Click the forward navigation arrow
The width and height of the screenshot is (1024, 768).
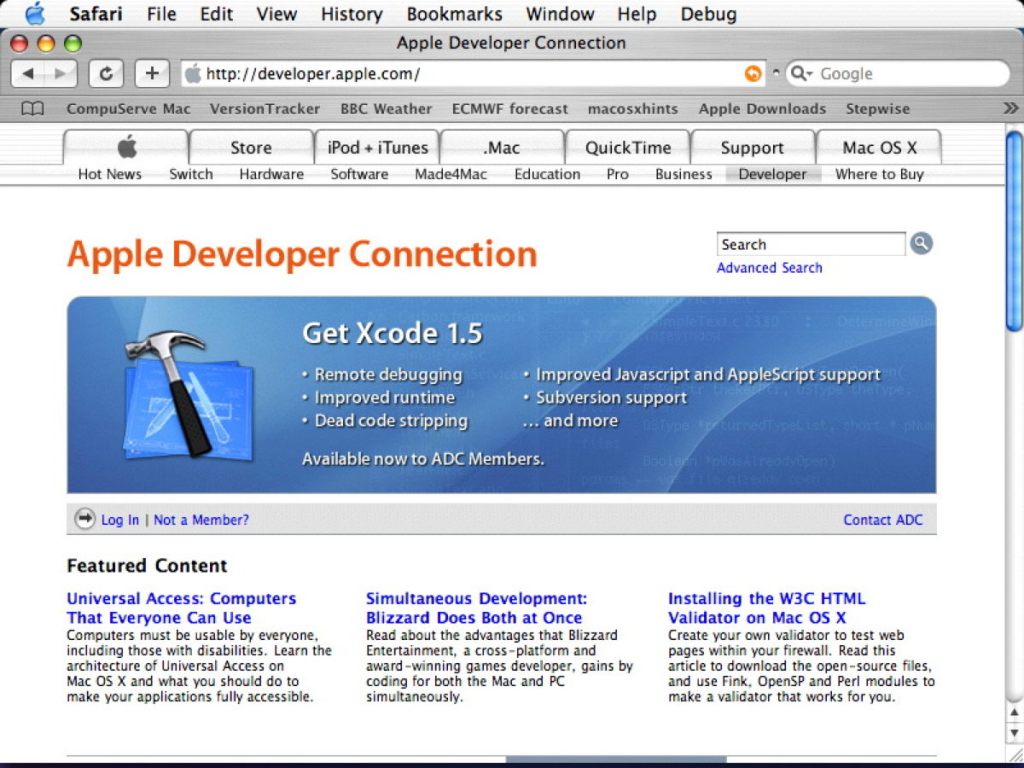(60, 73)
